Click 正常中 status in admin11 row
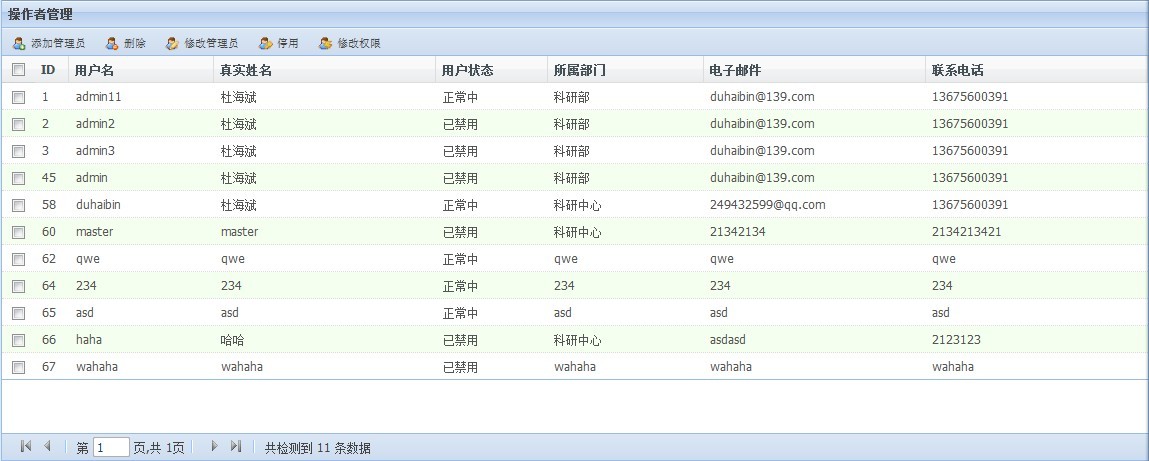 tap(460, 97)
